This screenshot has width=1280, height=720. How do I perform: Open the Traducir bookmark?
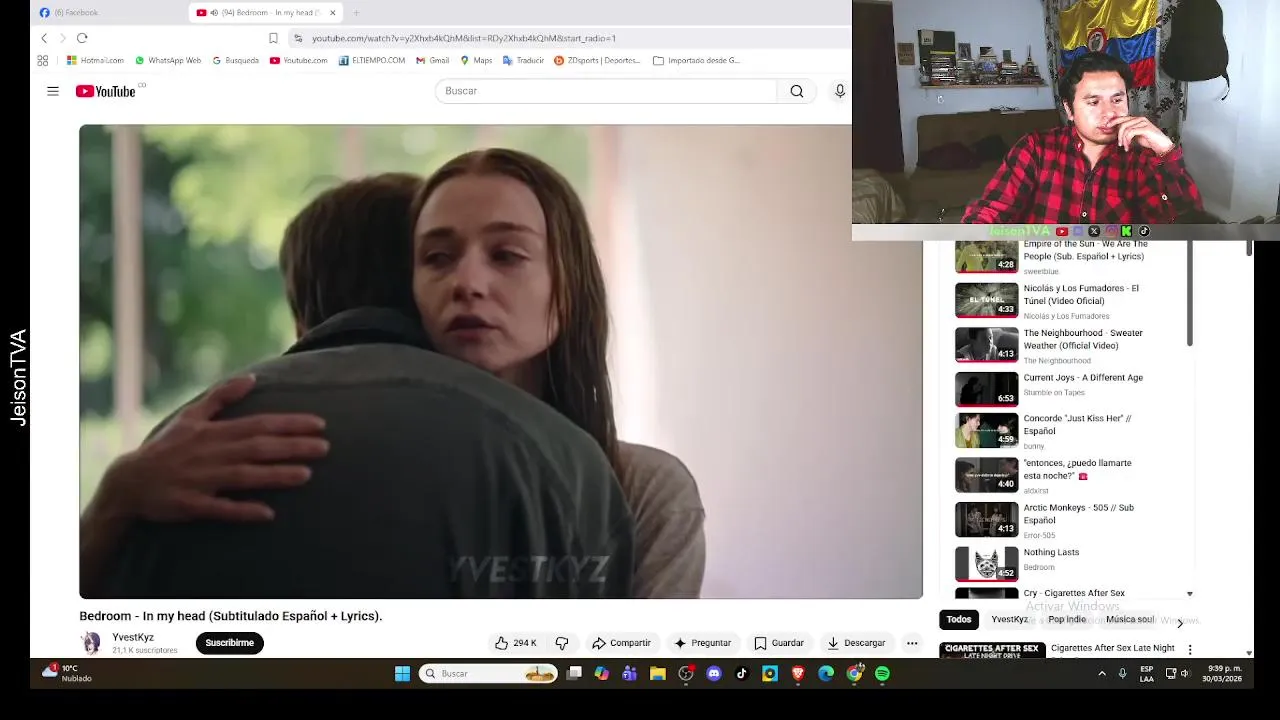524,60
